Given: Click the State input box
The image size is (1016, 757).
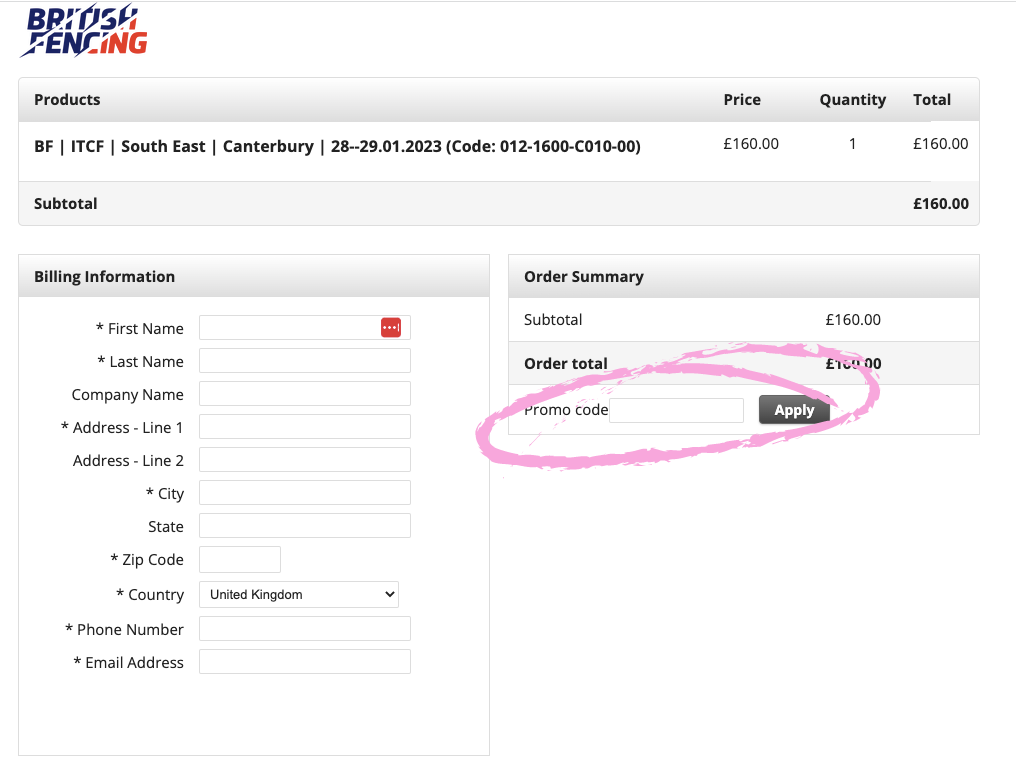Looking at the screenshot, I should (x=304, y=526).
